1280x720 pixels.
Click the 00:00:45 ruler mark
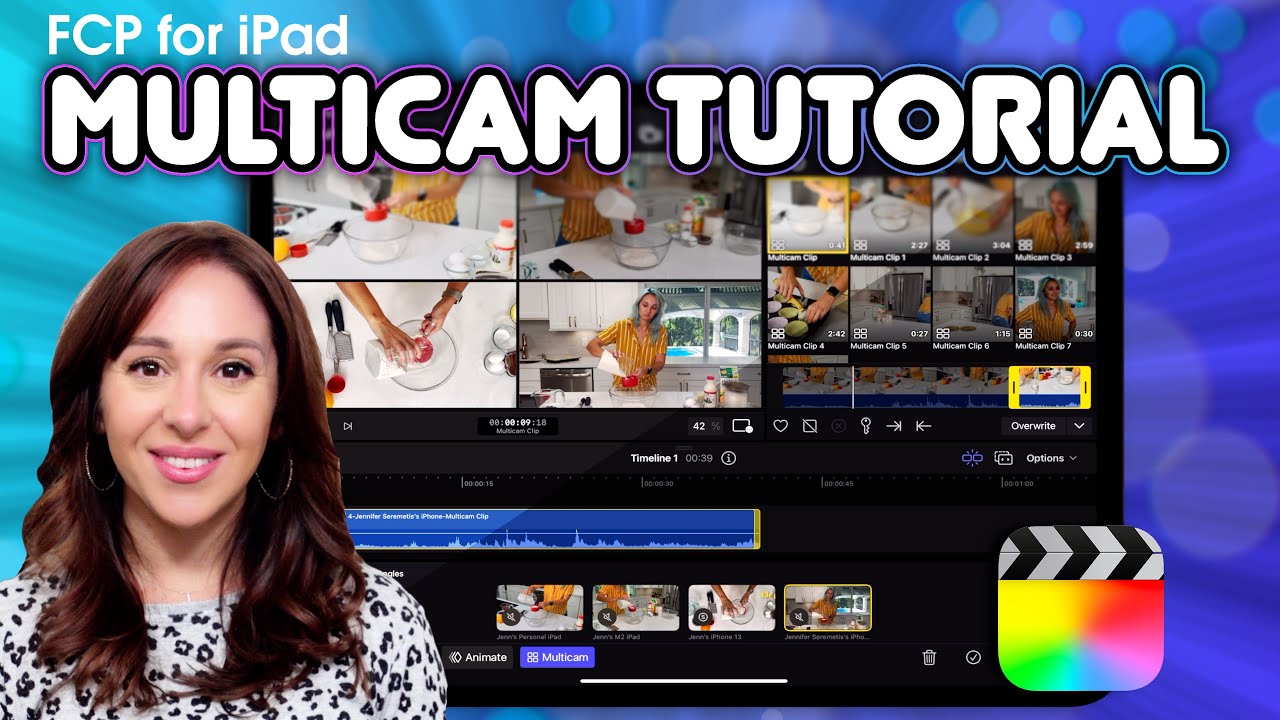pyautogui.click(x=838, y=484)
